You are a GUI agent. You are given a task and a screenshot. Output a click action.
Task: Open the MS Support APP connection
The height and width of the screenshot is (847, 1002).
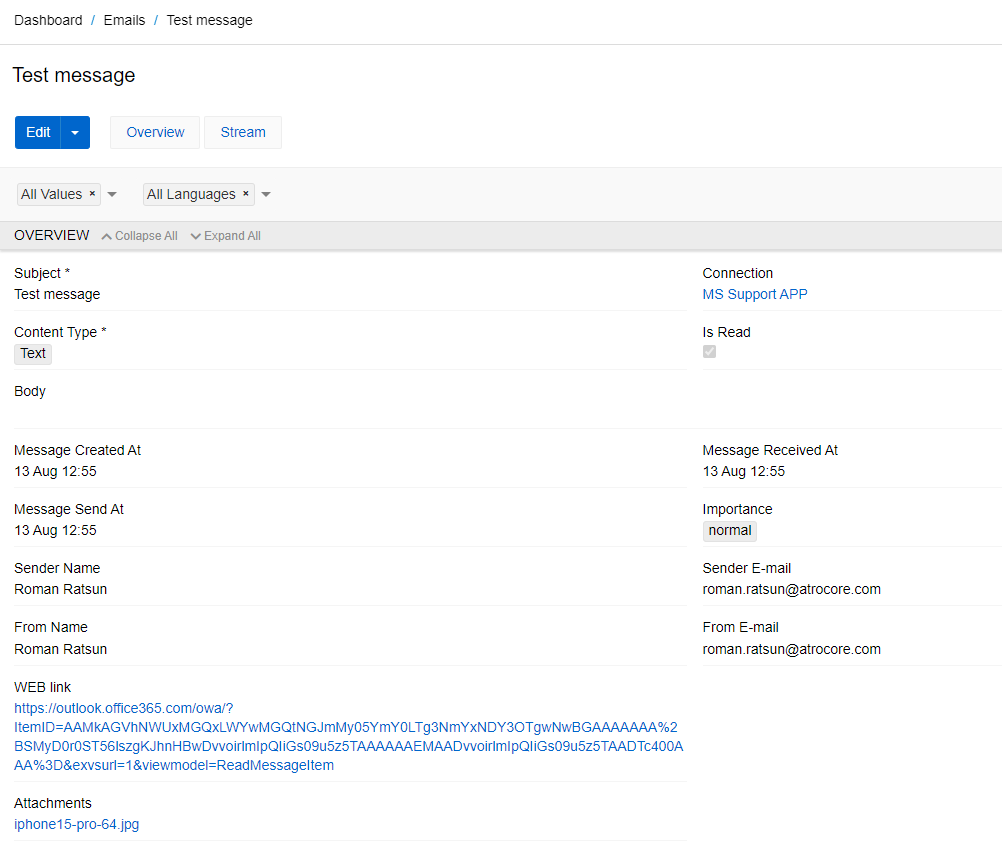(x=755, y=294)
